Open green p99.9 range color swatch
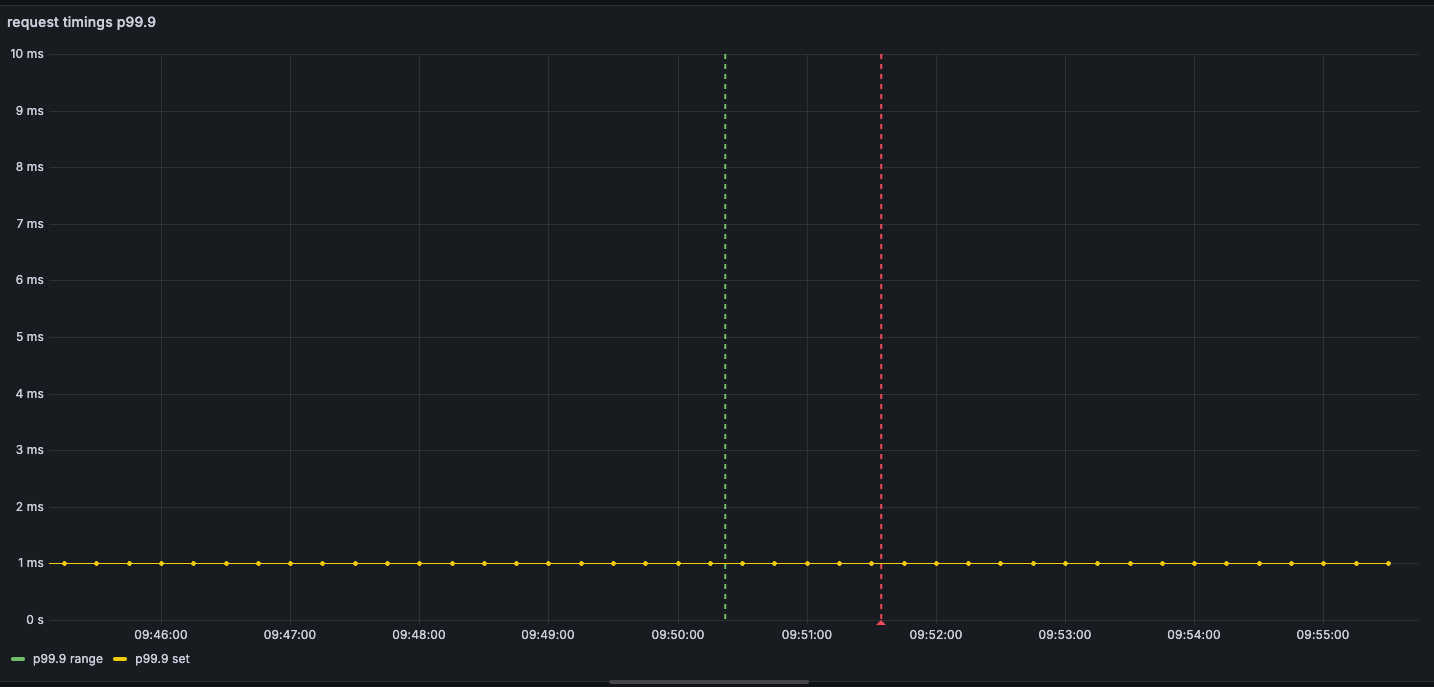1434x687 pixels. pyautogui.click(x=18, y=660)
